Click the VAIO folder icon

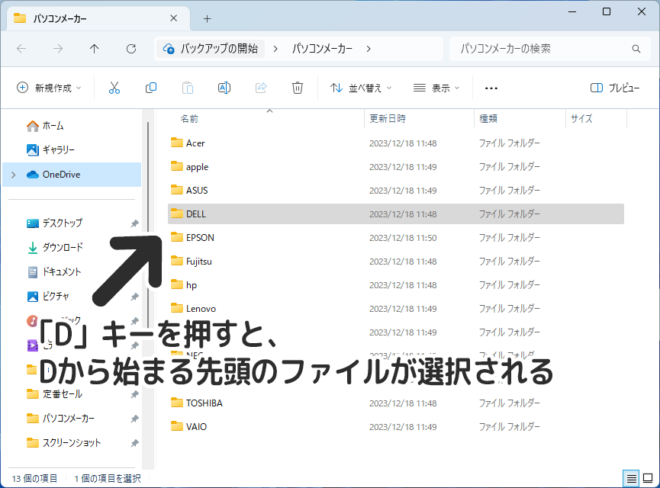coord(177,426)
